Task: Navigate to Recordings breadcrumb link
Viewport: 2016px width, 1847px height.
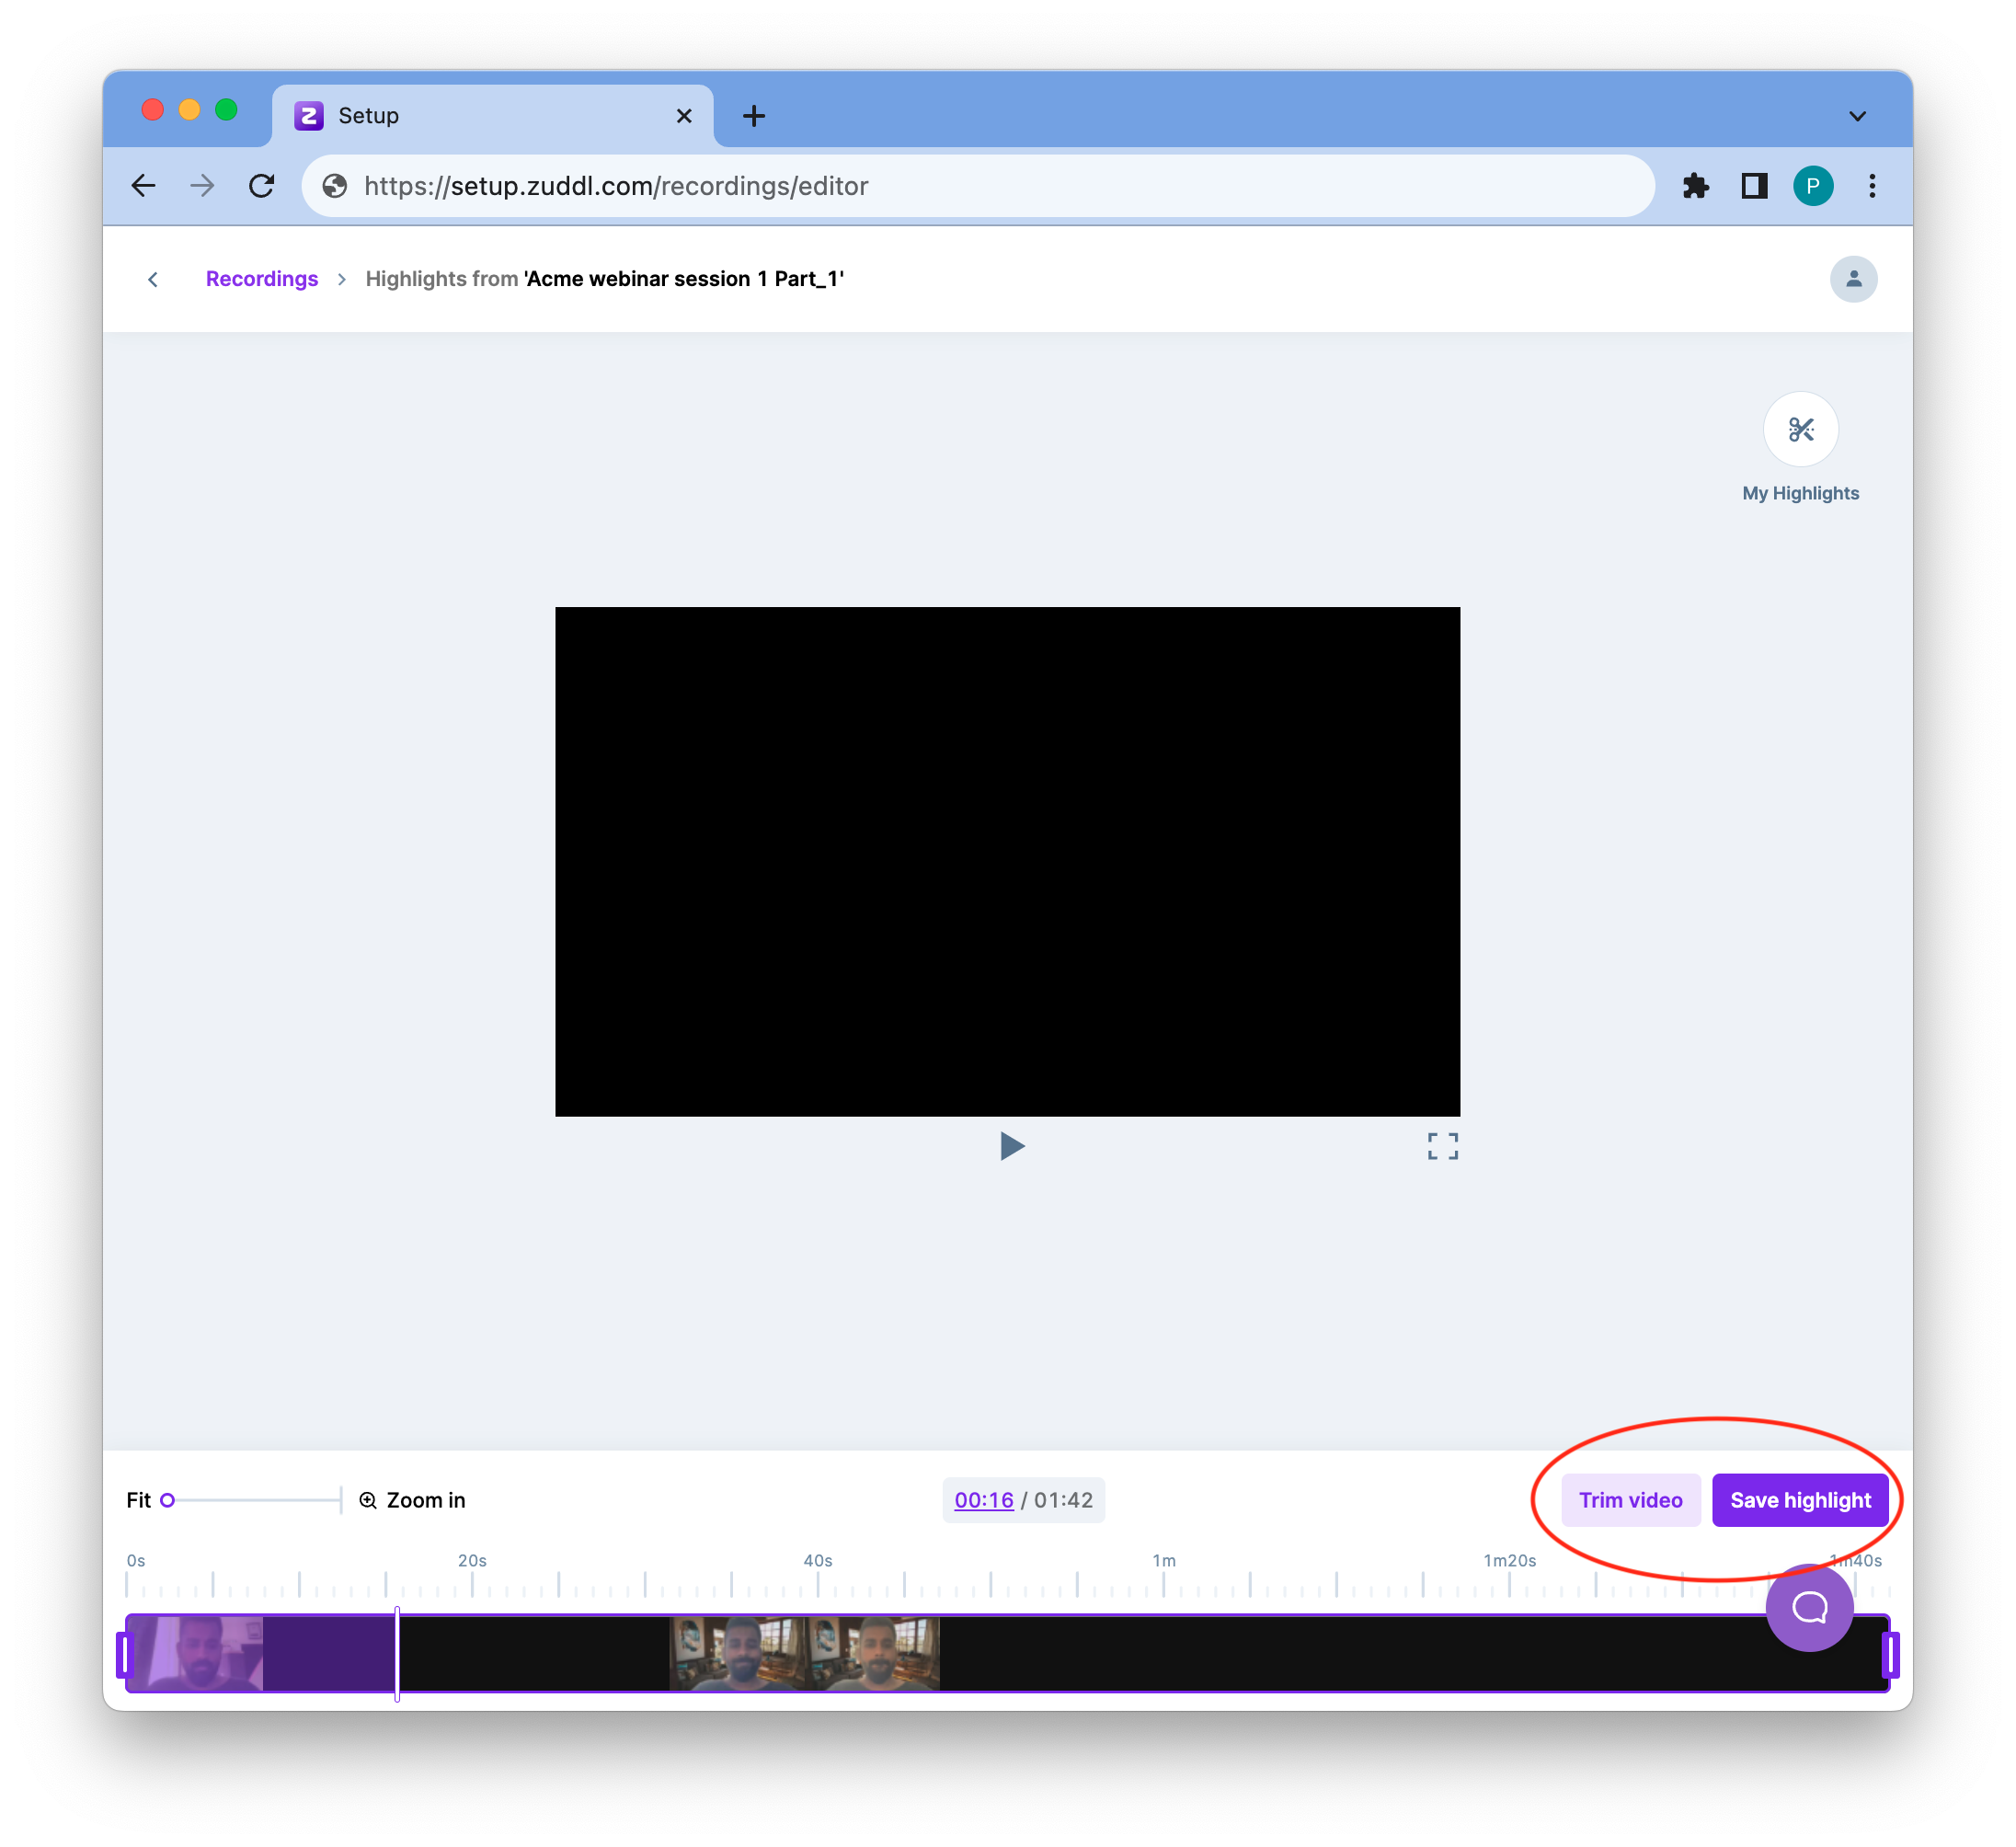Action: pos(262,279)
